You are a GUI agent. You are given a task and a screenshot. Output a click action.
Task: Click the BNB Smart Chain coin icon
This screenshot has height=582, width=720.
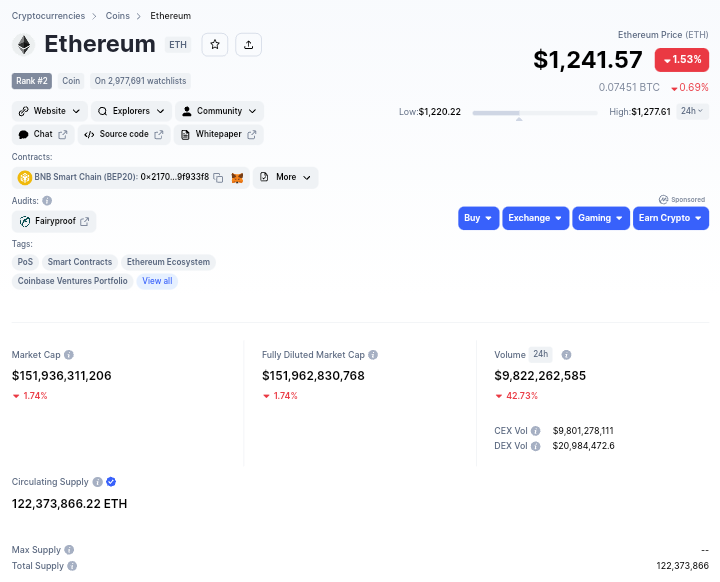point(24,177)
